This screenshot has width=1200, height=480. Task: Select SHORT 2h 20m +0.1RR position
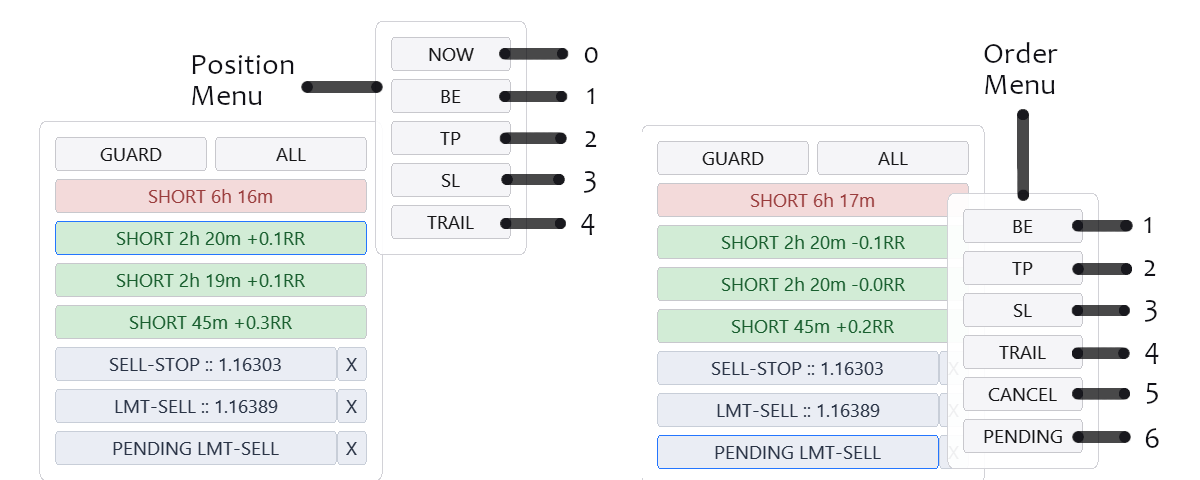[211, 238]
